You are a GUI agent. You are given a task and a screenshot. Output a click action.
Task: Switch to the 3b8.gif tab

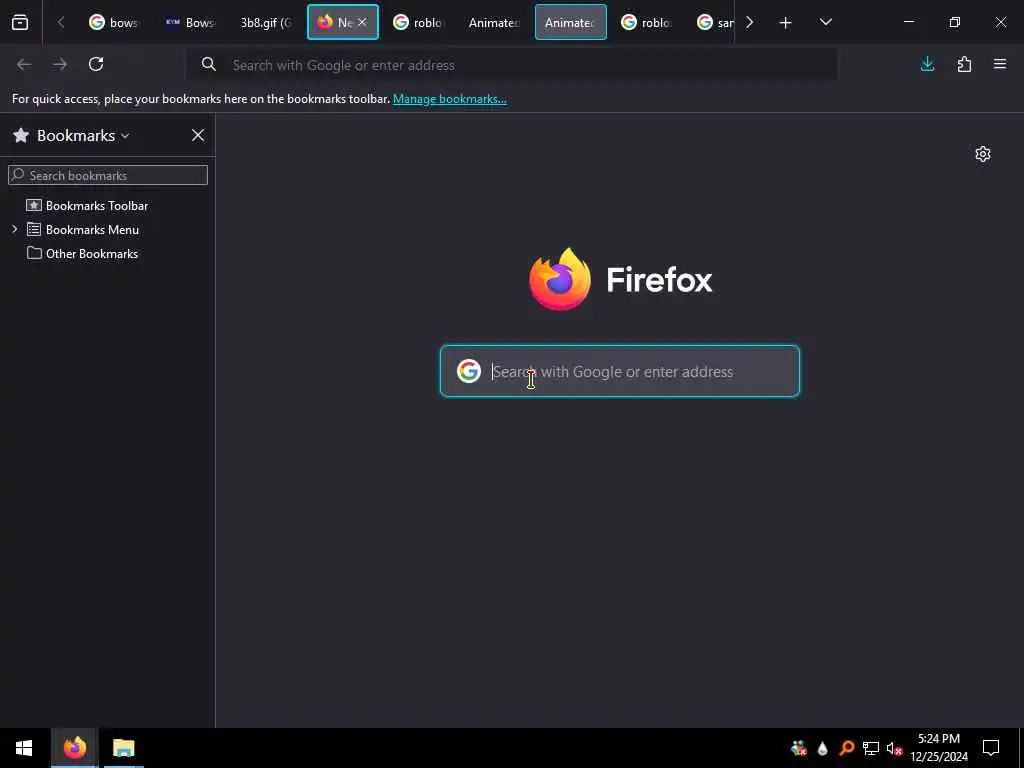[266, 22]
